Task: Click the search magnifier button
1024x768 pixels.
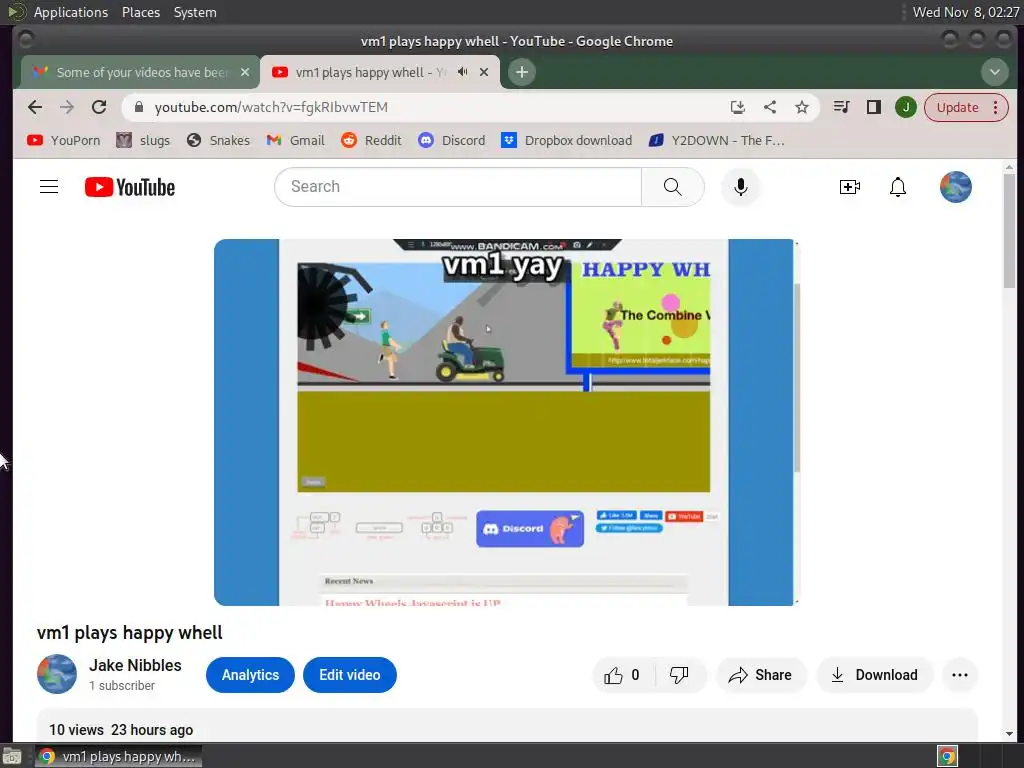Action: [x=673, y=187]
